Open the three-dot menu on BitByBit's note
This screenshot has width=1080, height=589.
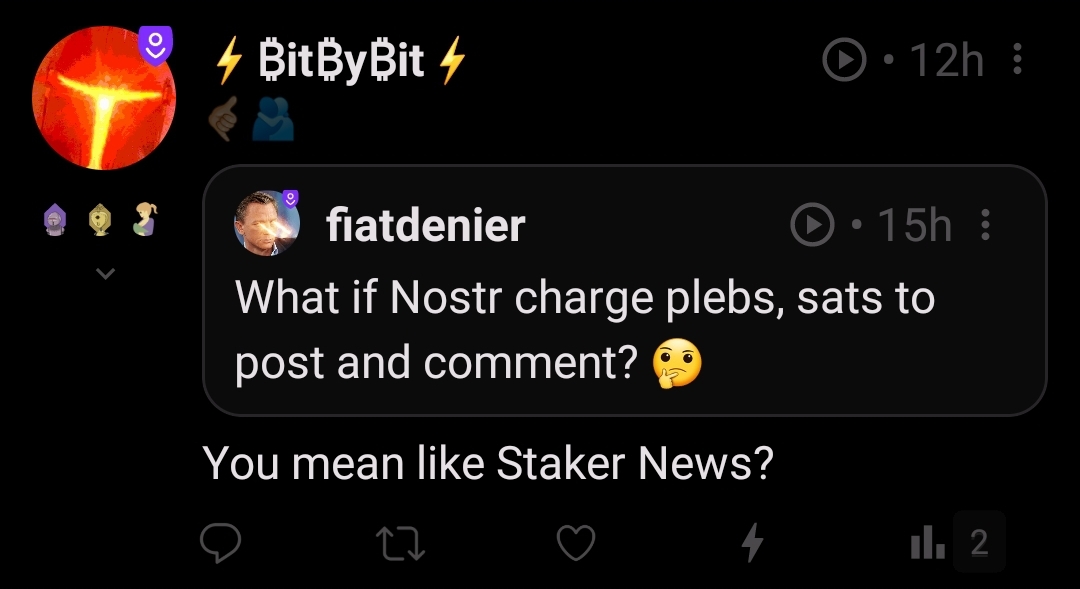(1017, 62)
